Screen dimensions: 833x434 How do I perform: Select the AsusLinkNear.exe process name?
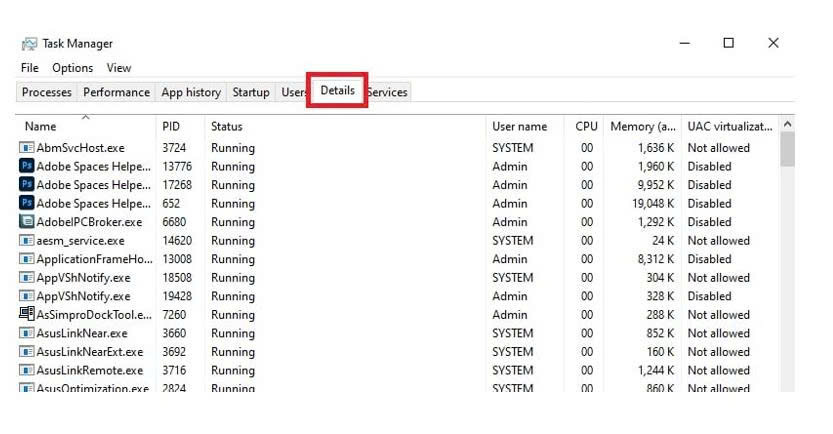click(82, 334)
